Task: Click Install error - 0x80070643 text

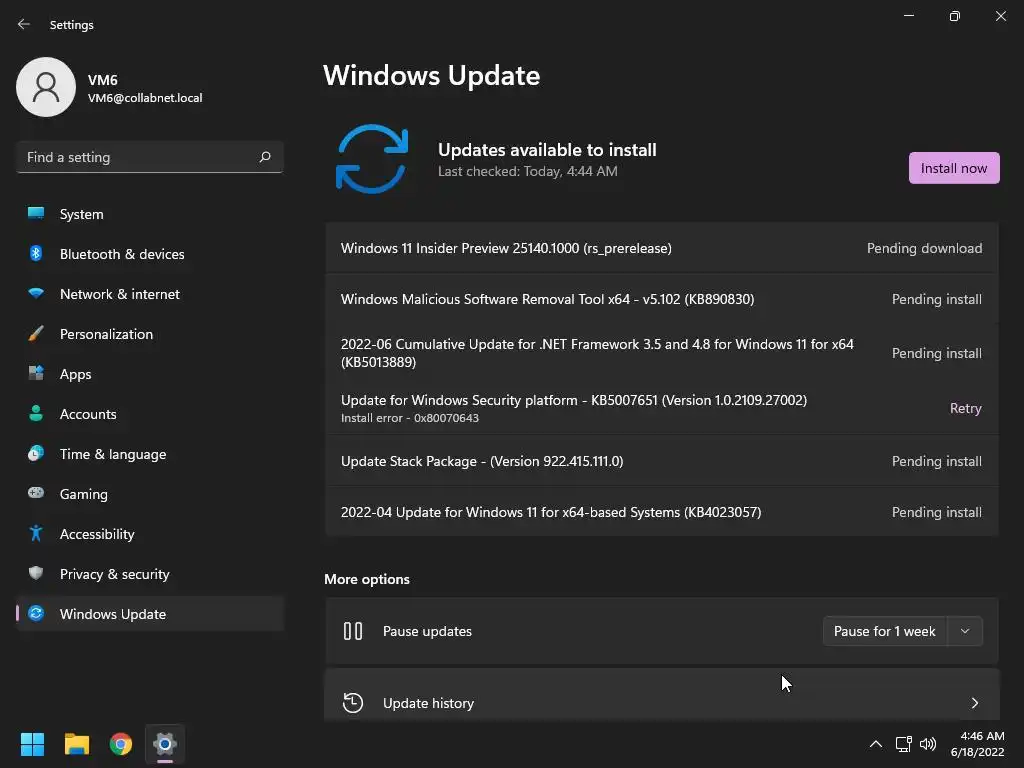Action: click(x=409, y=418)
